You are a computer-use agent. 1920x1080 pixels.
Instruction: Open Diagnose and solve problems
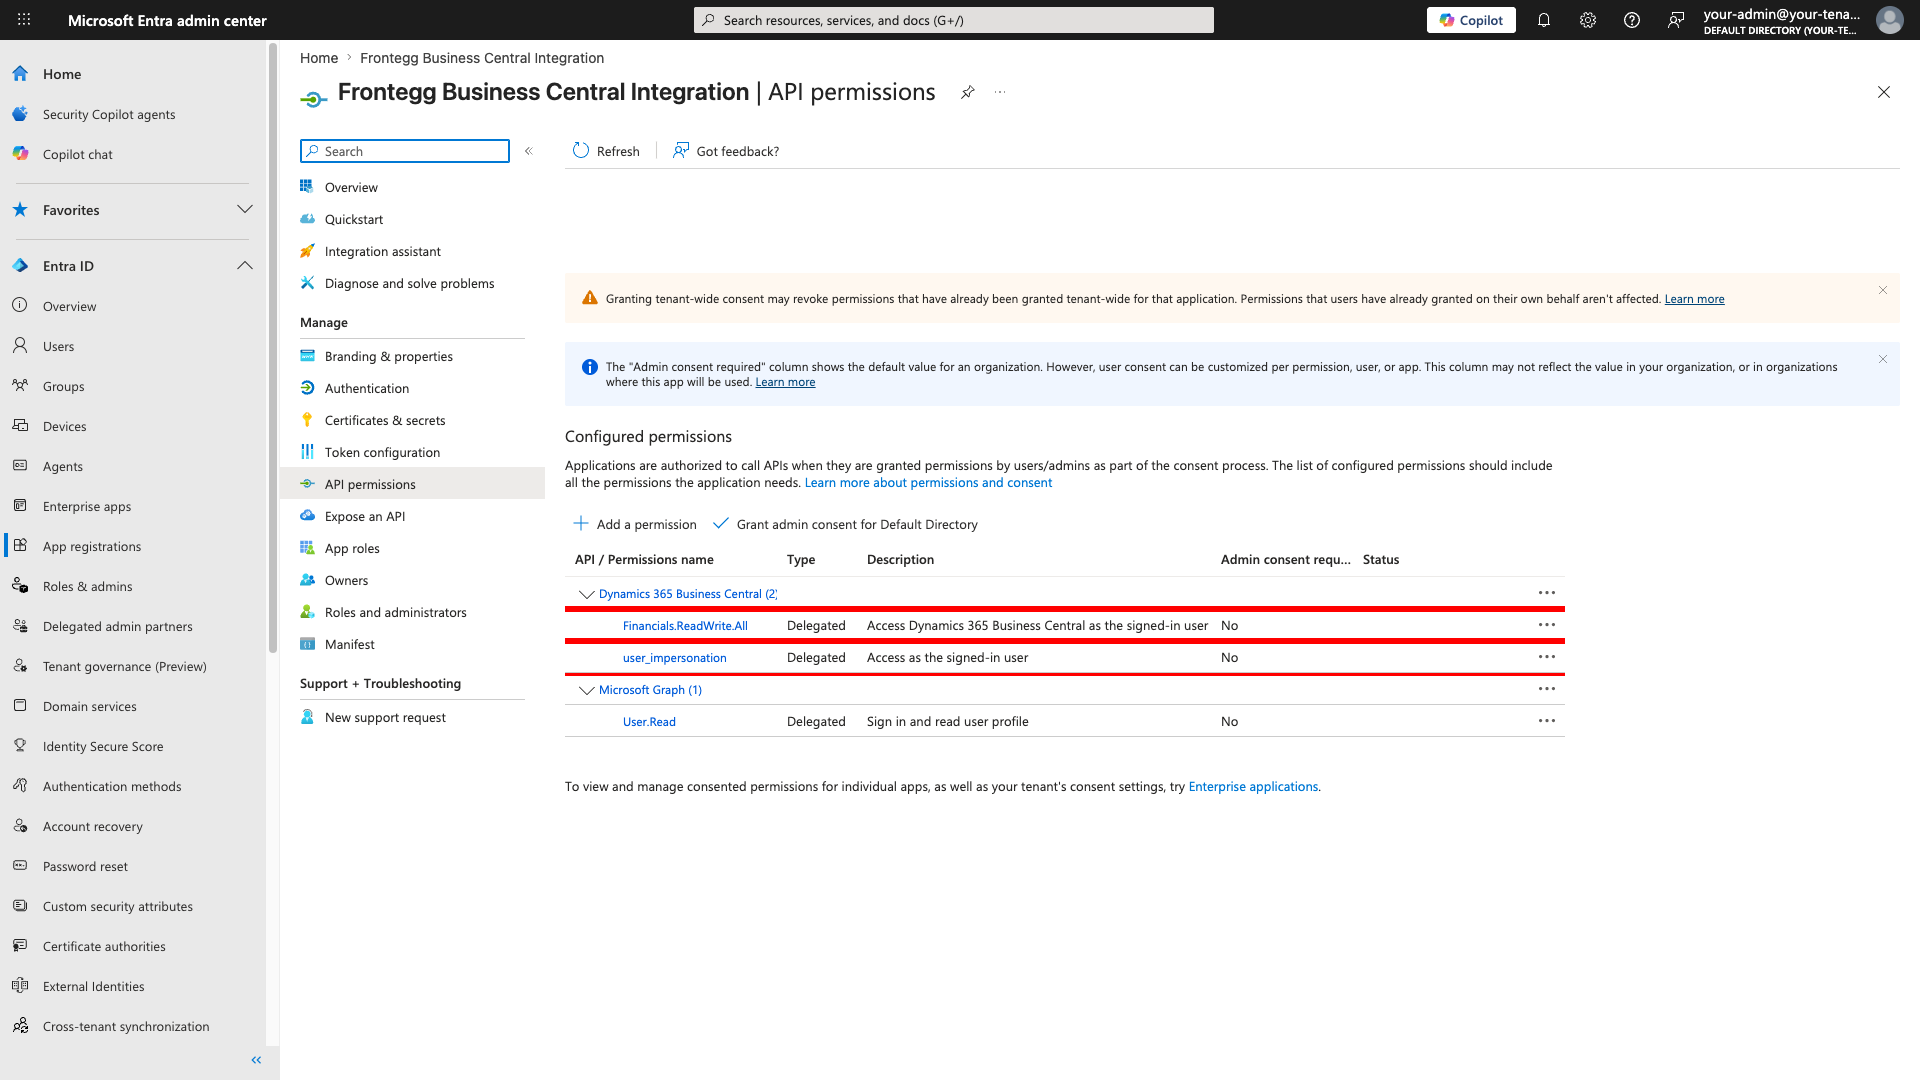tap(412, 283)
